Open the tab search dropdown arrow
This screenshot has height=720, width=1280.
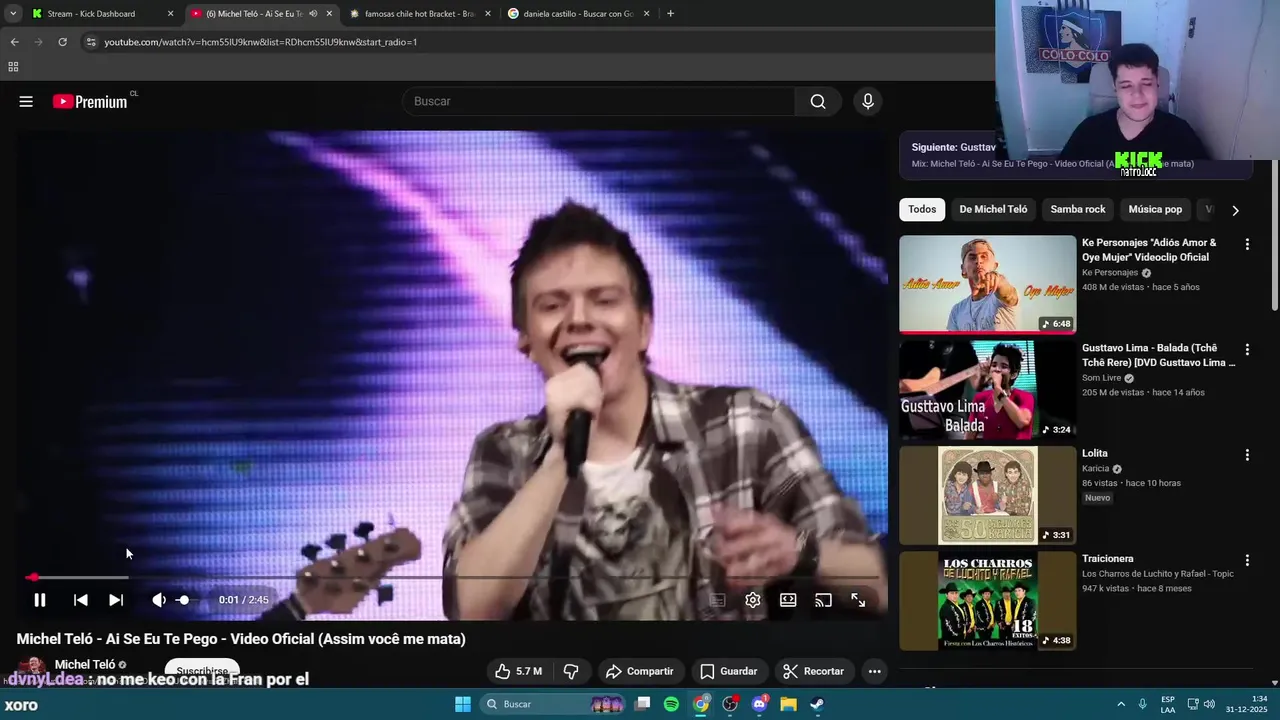(12, 14)
